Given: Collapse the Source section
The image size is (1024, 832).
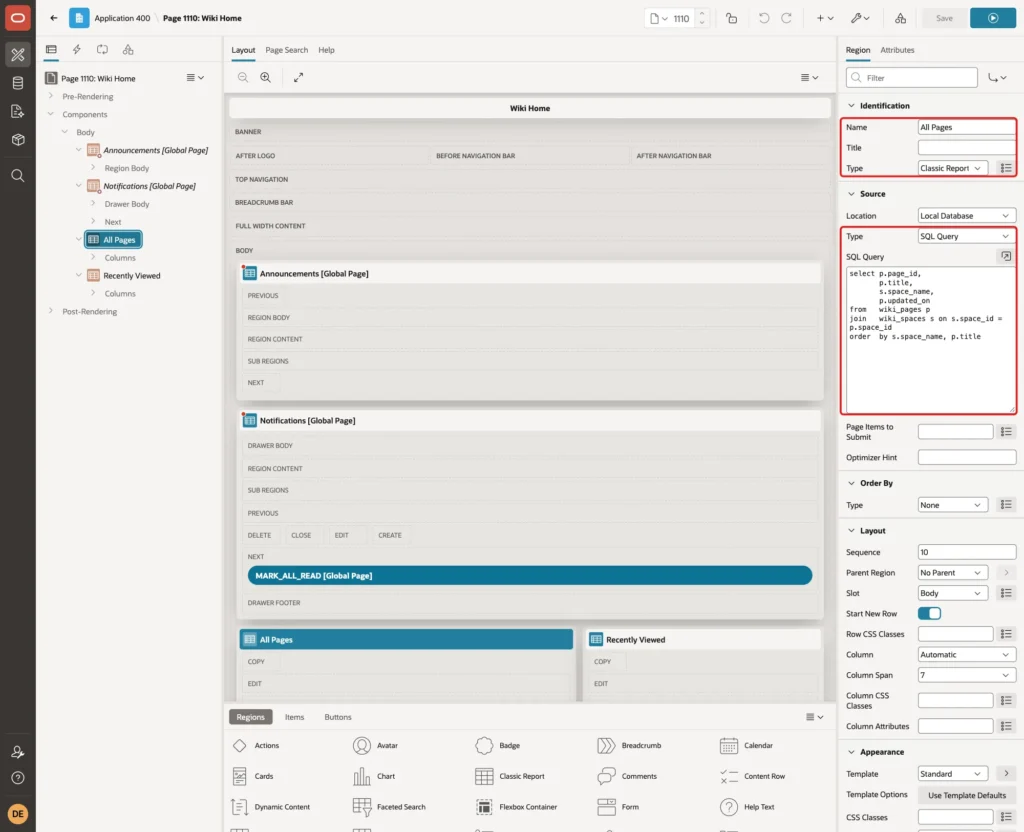Looking at the screenshot, I should (851, 194).
